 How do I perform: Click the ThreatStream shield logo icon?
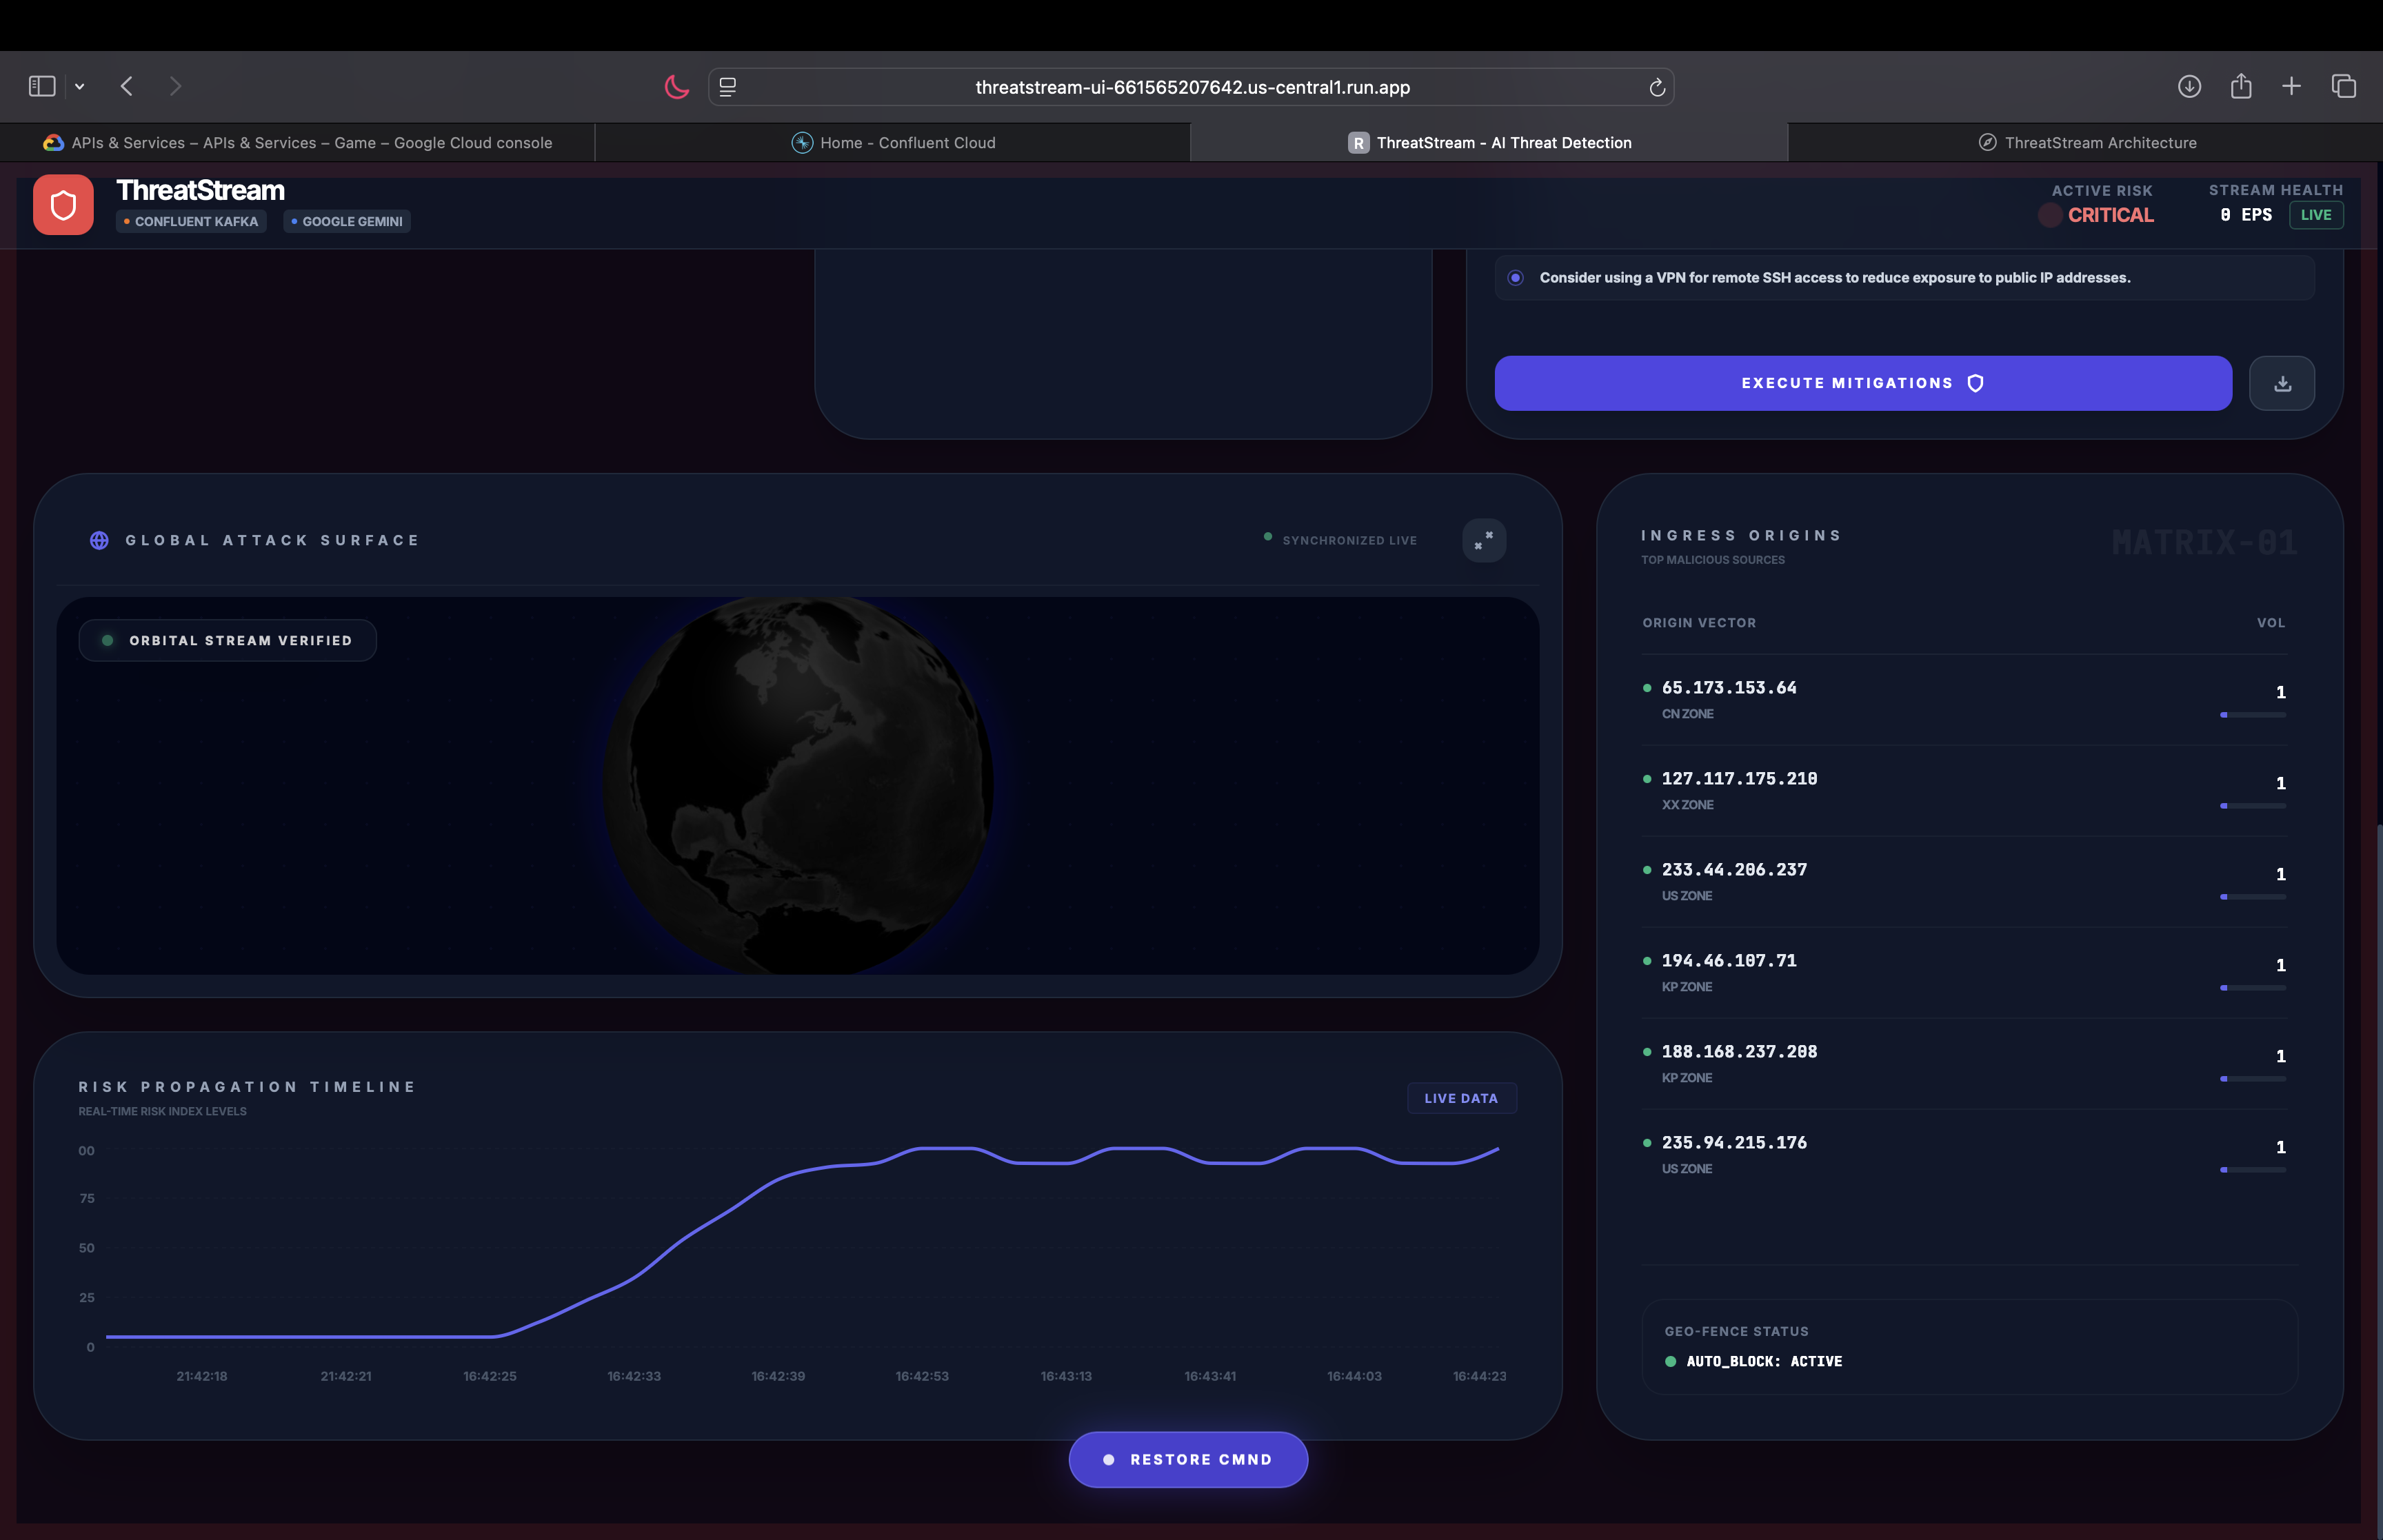click(x=63, y=205)
